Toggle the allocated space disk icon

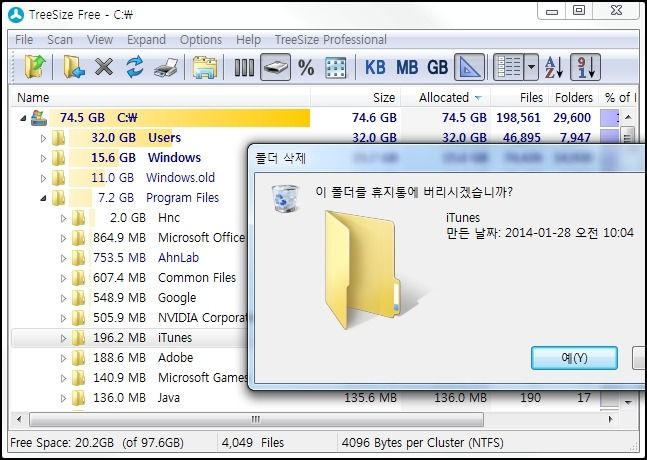click(x=275, y=67)
